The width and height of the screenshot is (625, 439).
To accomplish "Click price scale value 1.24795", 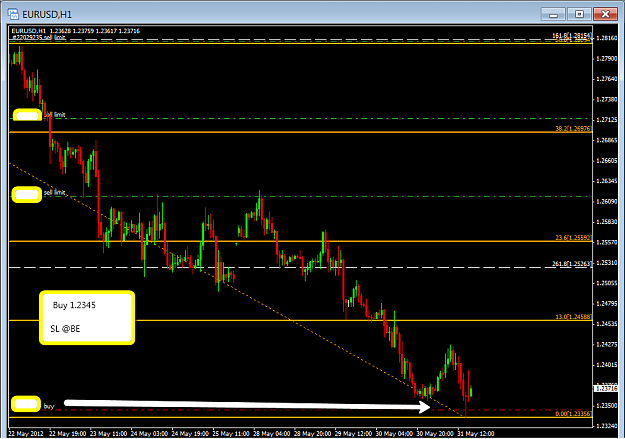I will click(x=606, y=304).
